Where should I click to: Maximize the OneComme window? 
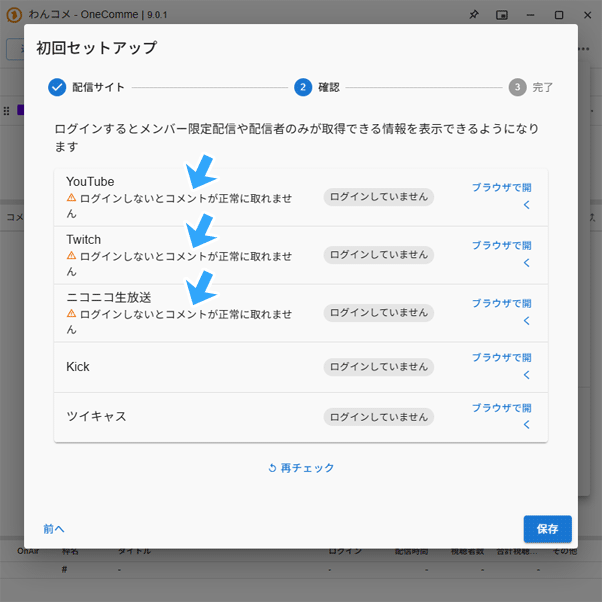tap(559, 15)
